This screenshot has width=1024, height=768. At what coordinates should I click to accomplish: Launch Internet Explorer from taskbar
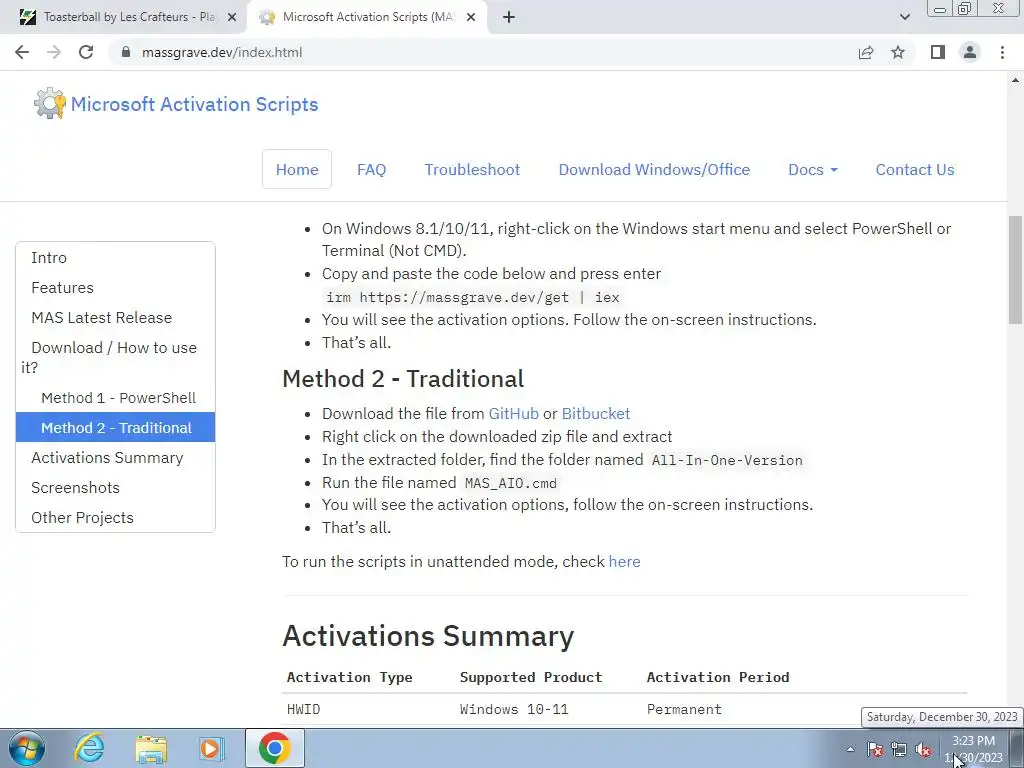pos(89,748)
